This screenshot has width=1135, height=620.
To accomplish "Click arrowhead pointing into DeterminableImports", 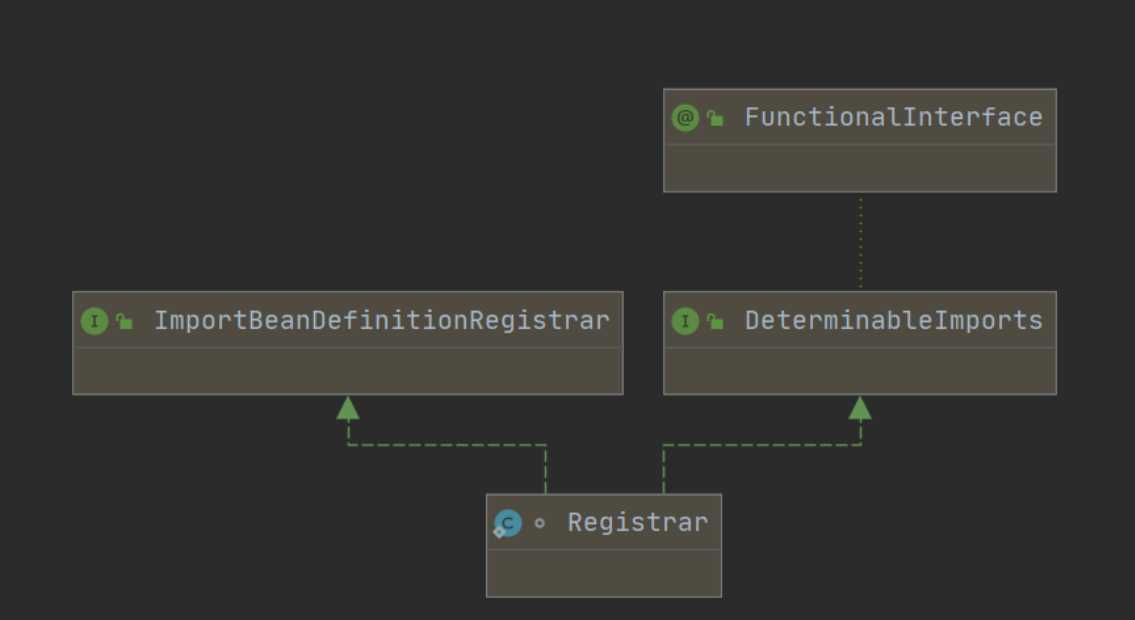I will [860, 408].
